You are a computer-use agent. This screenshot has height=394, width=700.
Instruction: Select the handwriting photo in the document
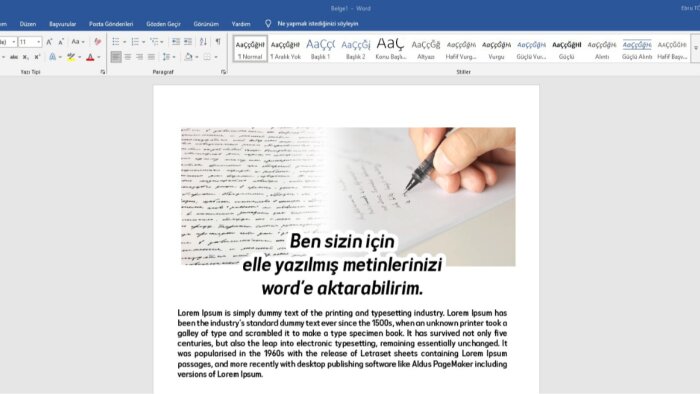pyautogui.click(x=348, y=197)
